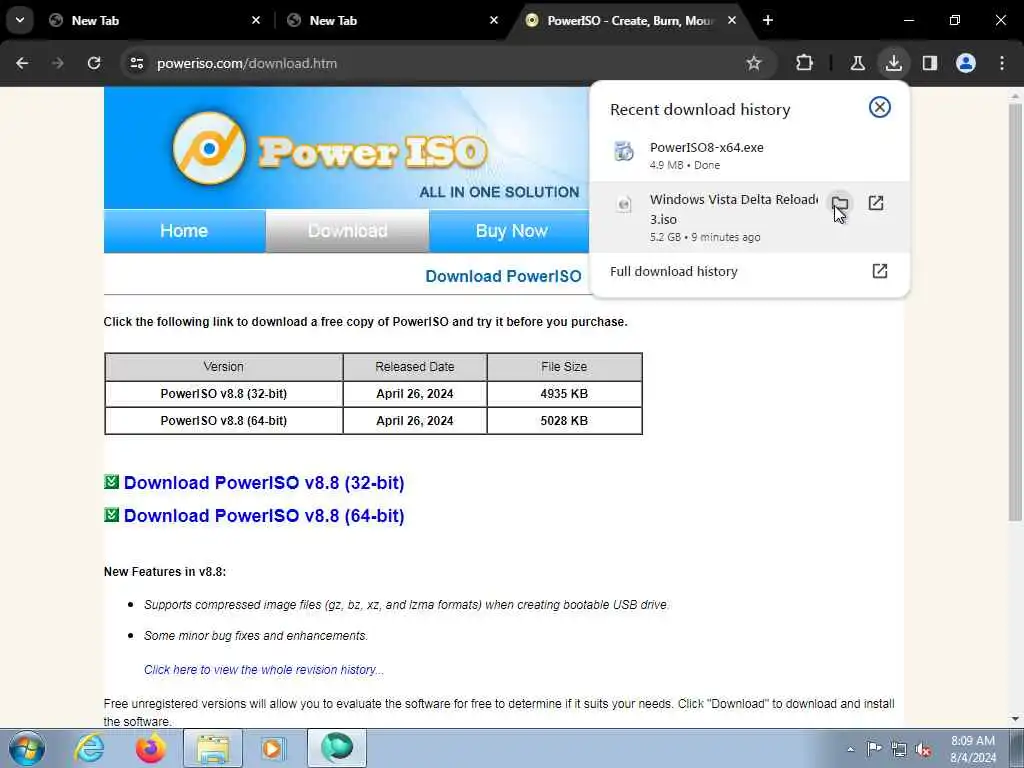
Task: Bookmark this page with the star icon
Action: tap(754, 63)
